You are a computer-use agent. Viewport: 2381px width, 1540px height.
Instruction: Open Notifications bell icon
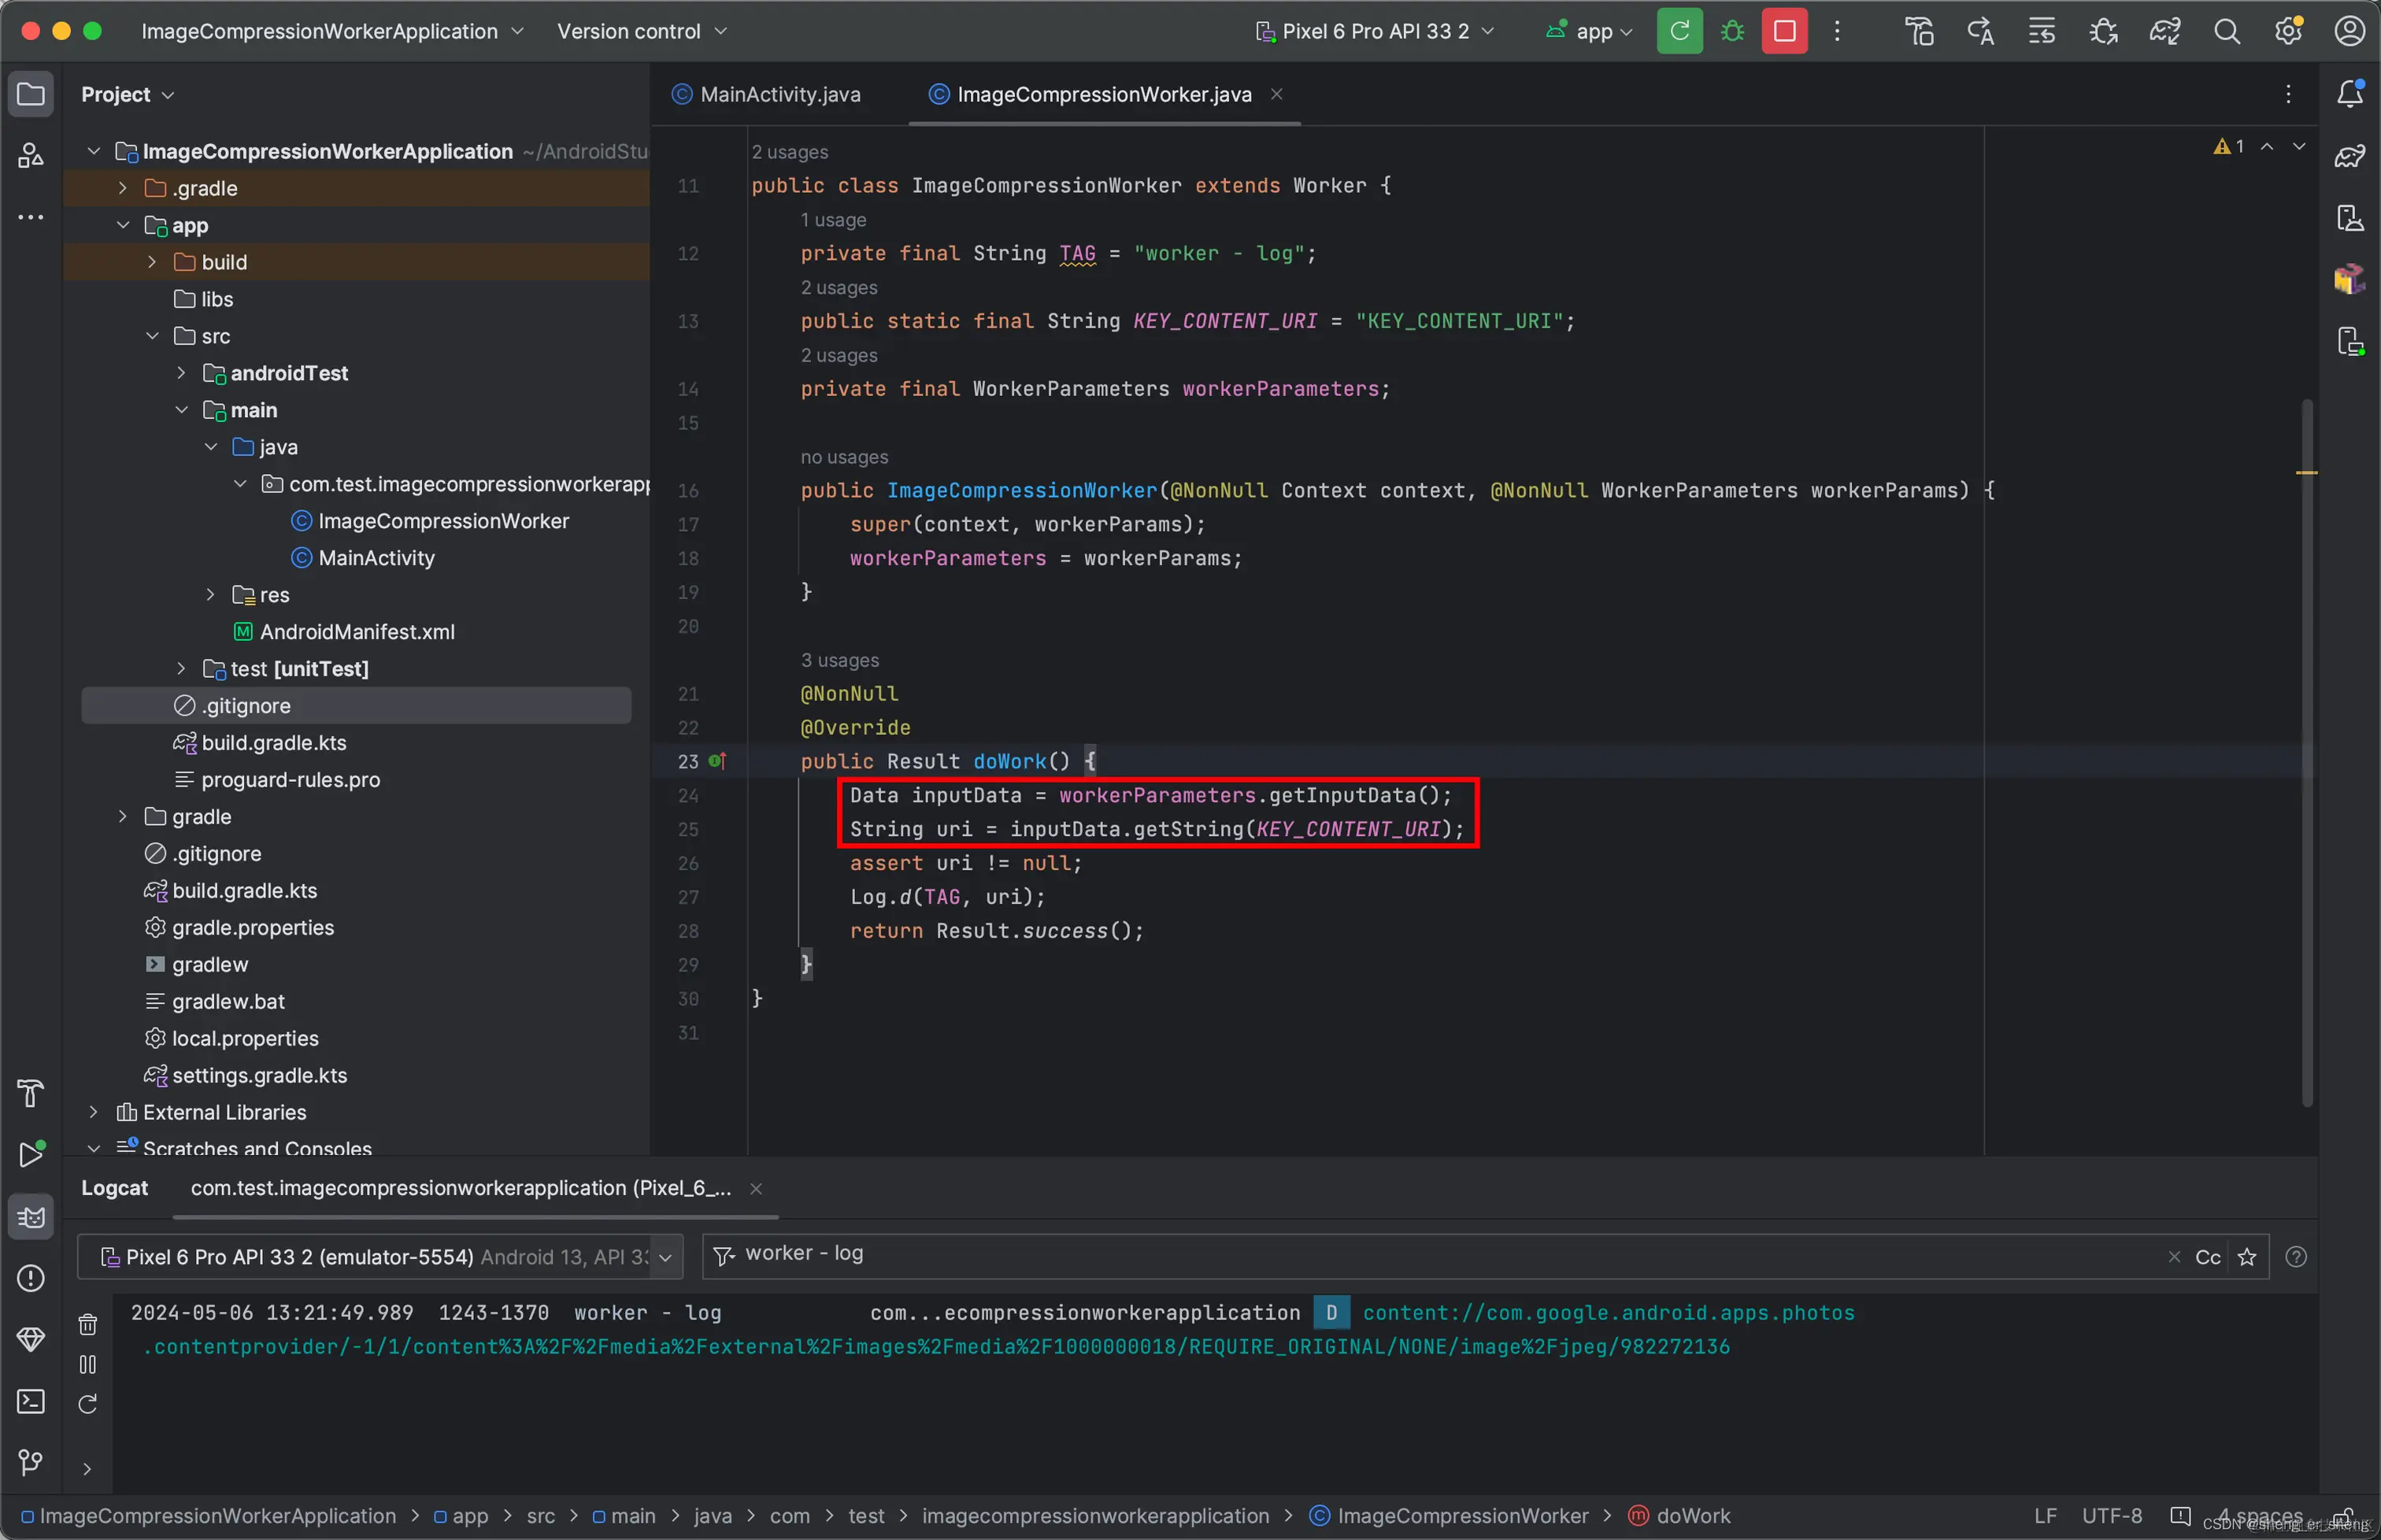(2349, 94)
